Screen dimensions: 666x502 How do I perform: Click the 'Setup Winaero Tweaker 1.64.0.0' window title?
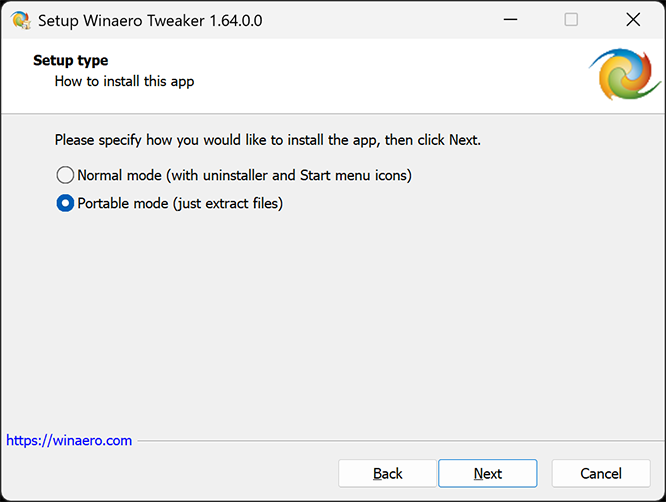tap(150, 20)
